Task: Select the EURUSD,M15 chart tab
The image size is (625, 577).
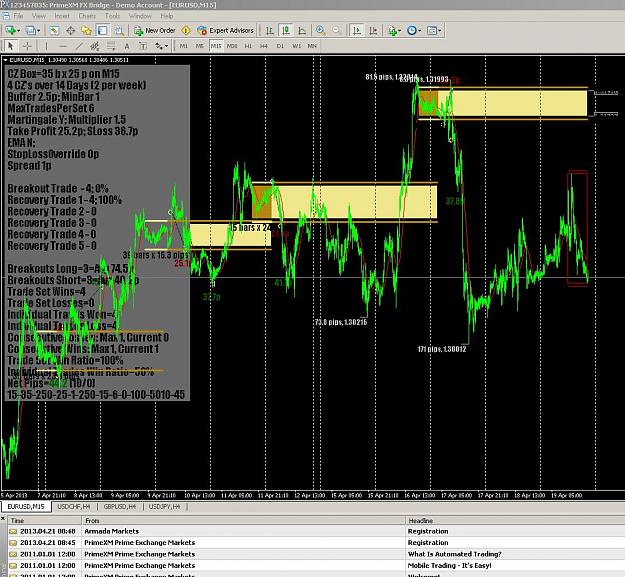Action: point(26,506)
